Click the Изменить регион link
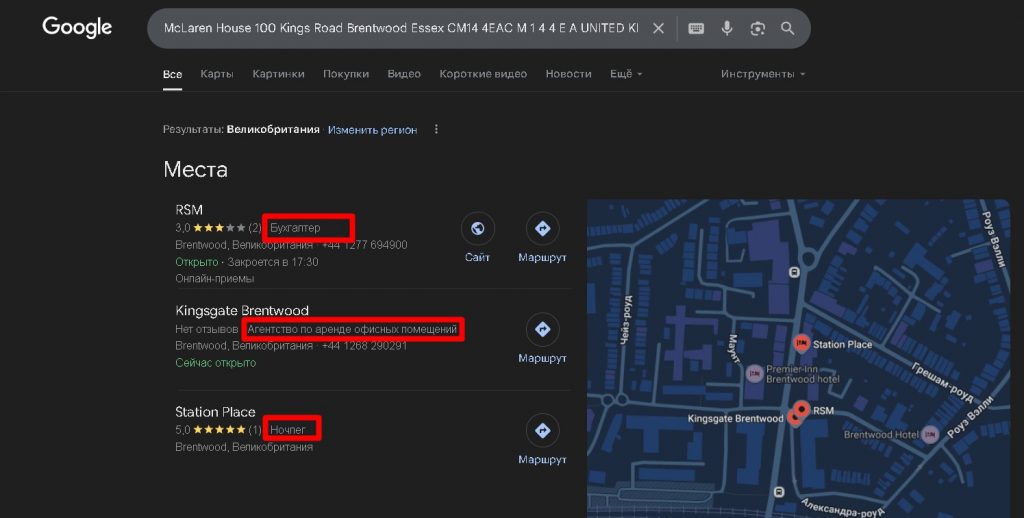This screenshot has height=518, width=1024. pos(372,129)
